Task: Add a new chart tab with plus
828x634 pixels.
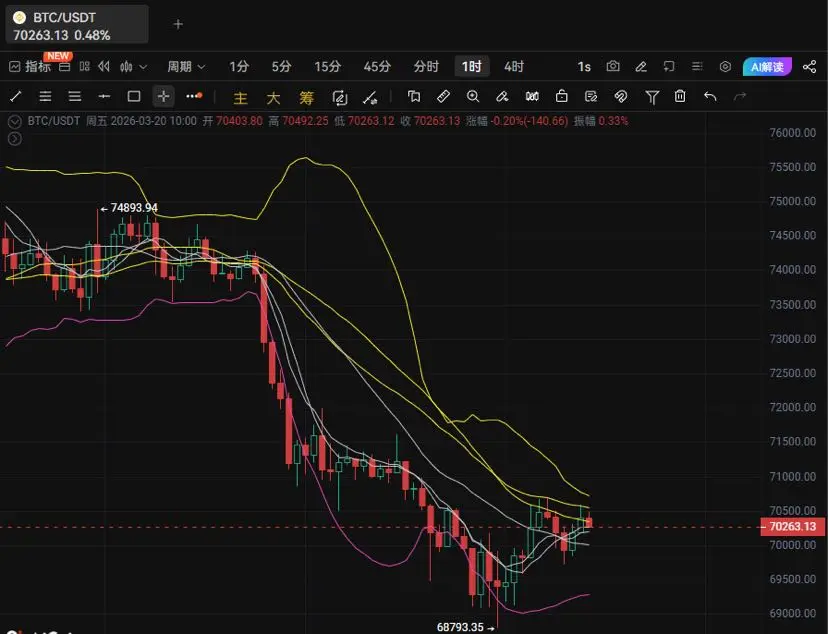Action: (x=178, y=24)
